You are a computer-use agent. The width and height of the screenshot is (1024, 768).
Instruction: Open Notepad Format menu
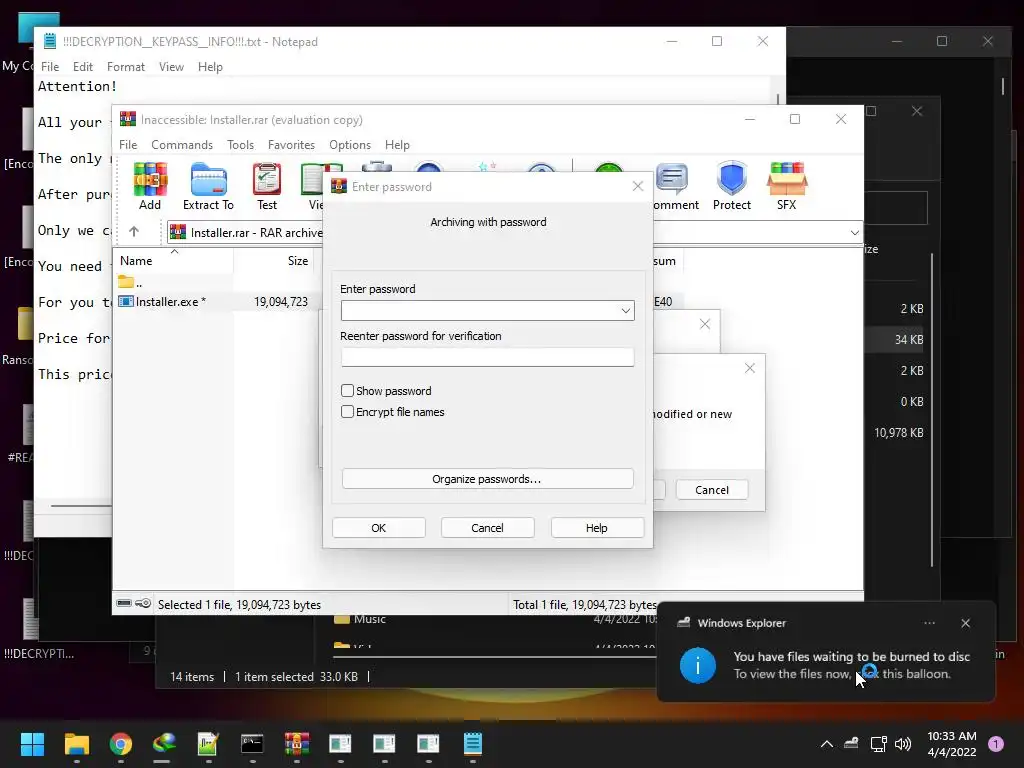tap(125, 67)
